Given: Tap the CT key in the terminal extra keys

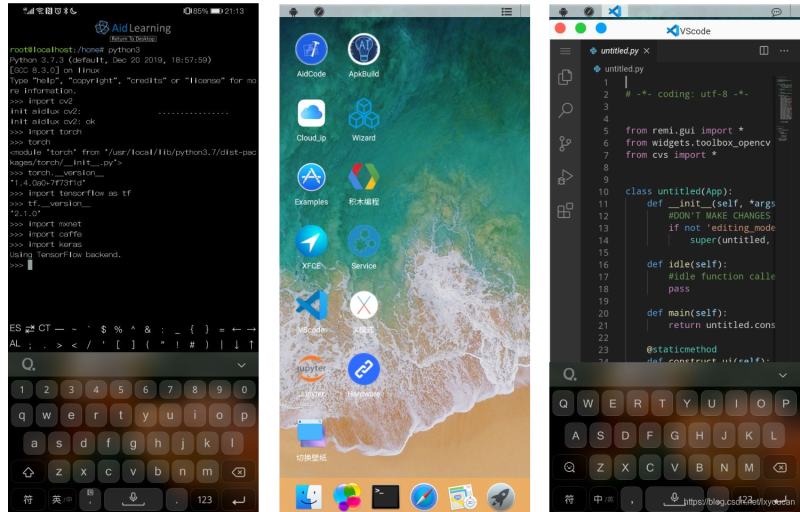Looking at the screenshot, I should [44, 328].
